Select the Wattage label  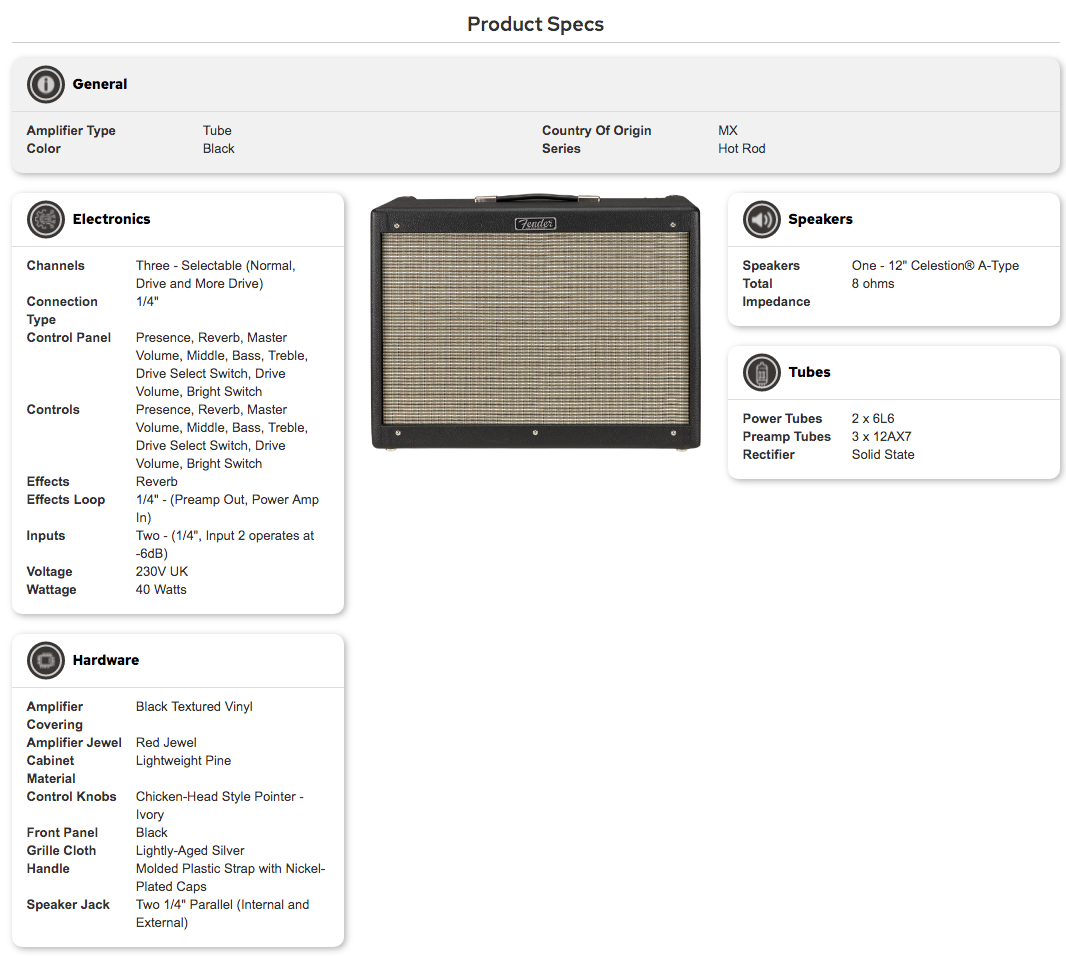pos(52,590)
